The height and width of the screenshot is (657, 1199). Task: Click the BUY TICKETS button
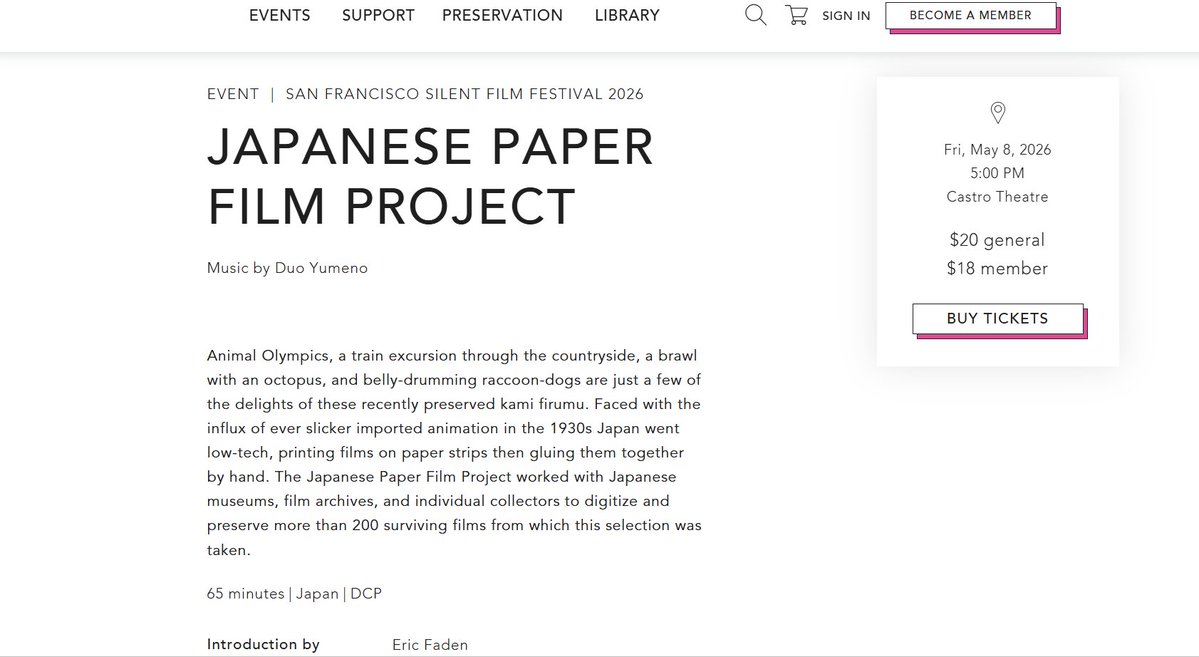click(997, 318)
